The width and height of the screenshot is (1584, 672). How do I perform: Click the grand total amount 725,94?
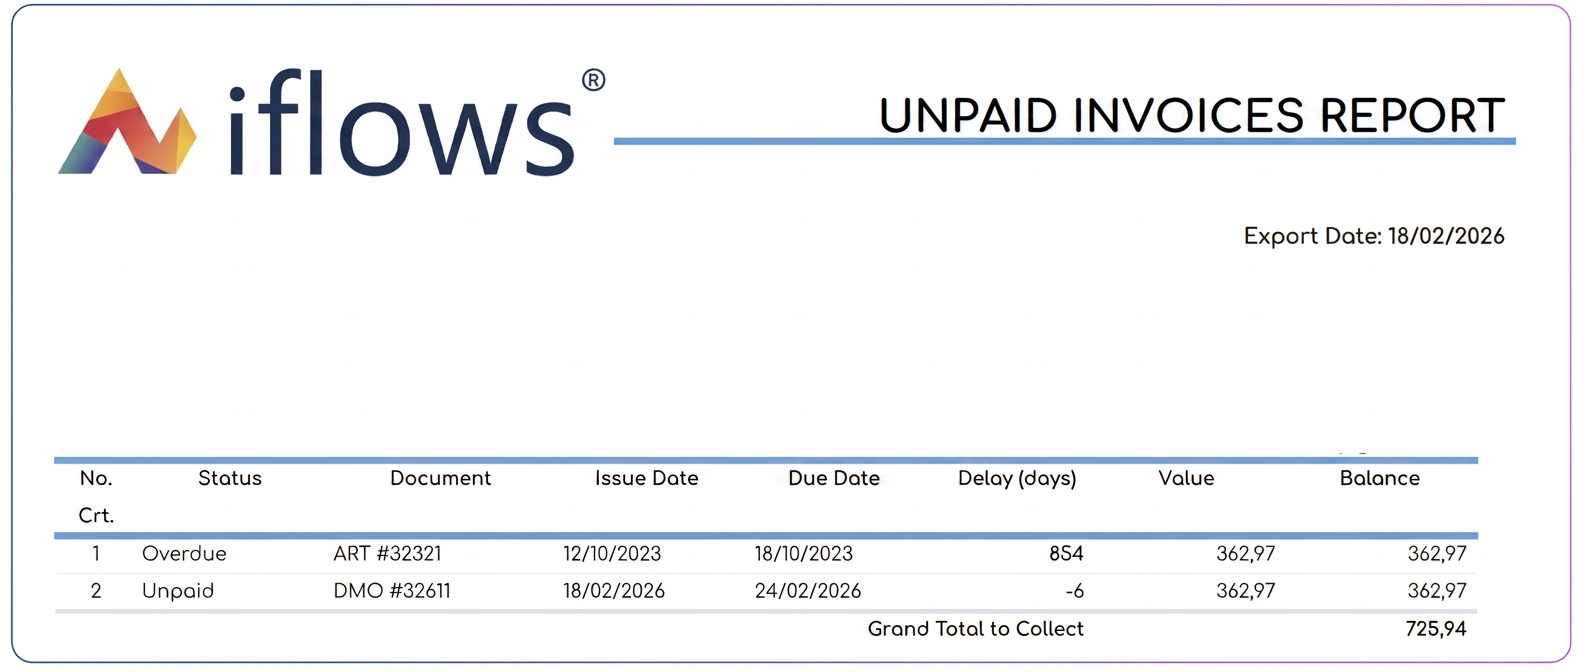[1436, 629]
